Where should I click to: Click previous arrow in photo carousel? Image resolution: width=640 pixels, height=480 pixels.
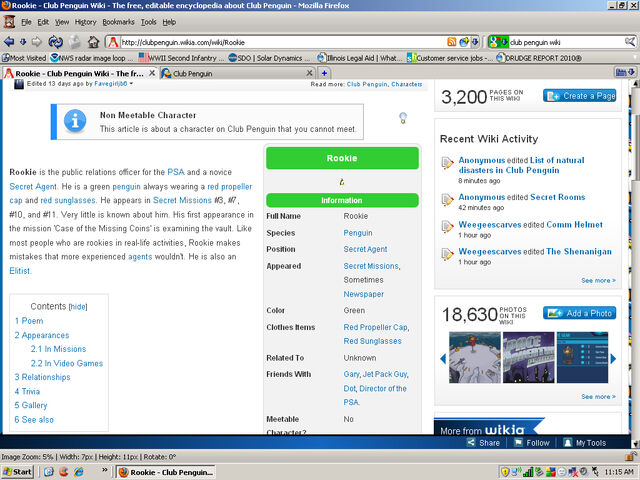pos(443,358)
